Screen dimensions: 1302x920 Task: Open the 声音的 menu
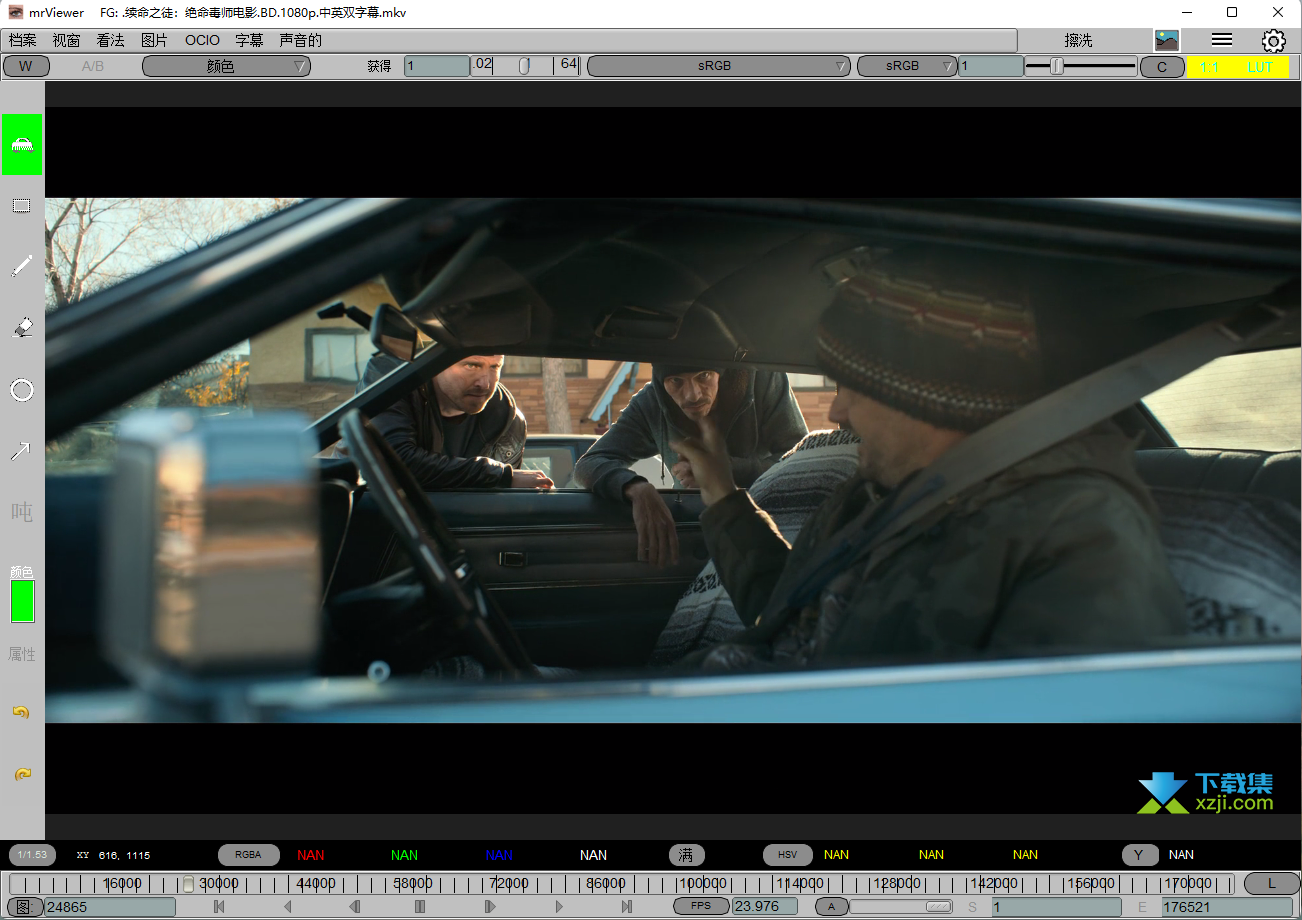click(300, 40)
